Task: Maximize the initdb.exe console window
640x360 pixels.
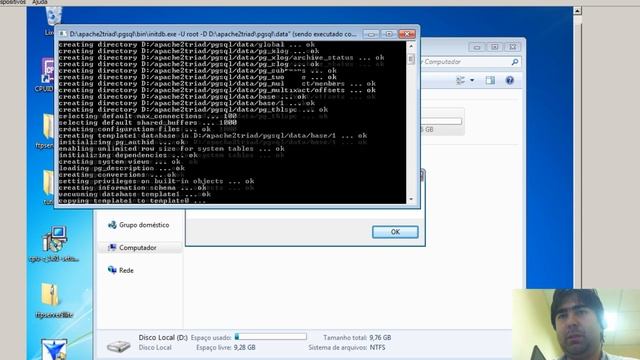Action: (389, 34)
